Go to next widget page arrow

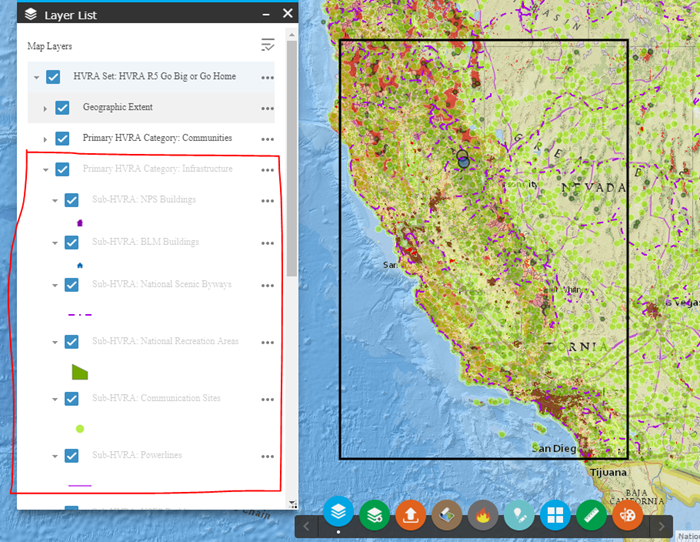[661, 526]
